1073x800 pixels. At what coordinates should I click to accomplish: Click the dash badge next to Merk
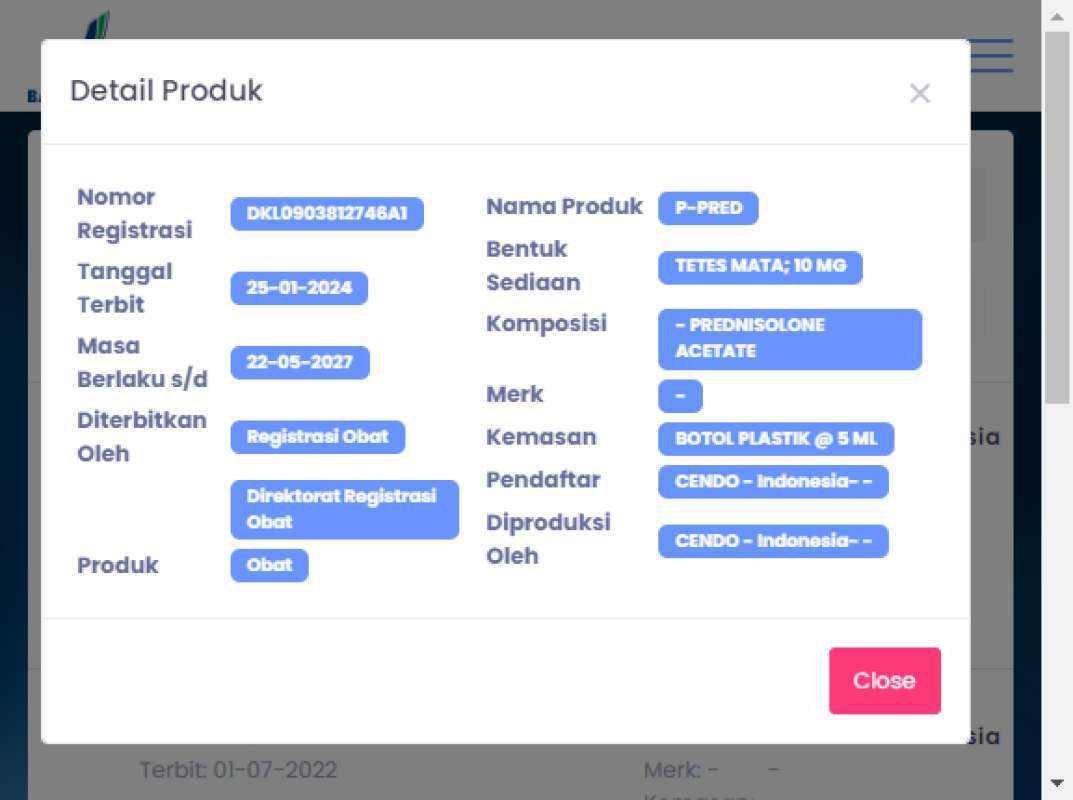click(680, 396)
